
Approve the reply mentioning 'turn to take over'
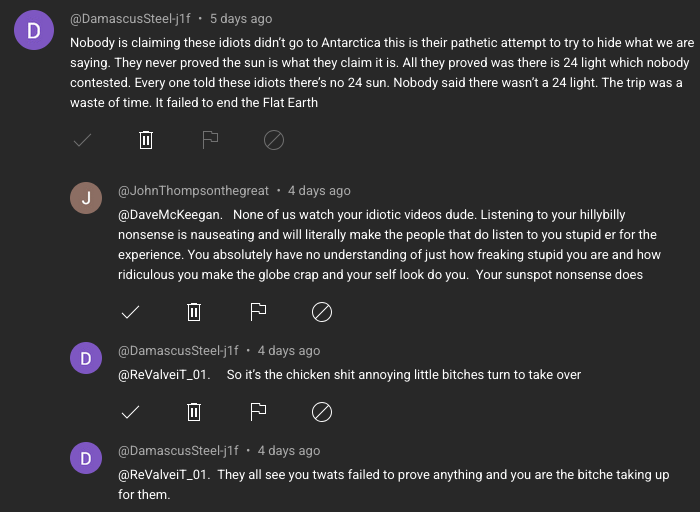[130, 411]
